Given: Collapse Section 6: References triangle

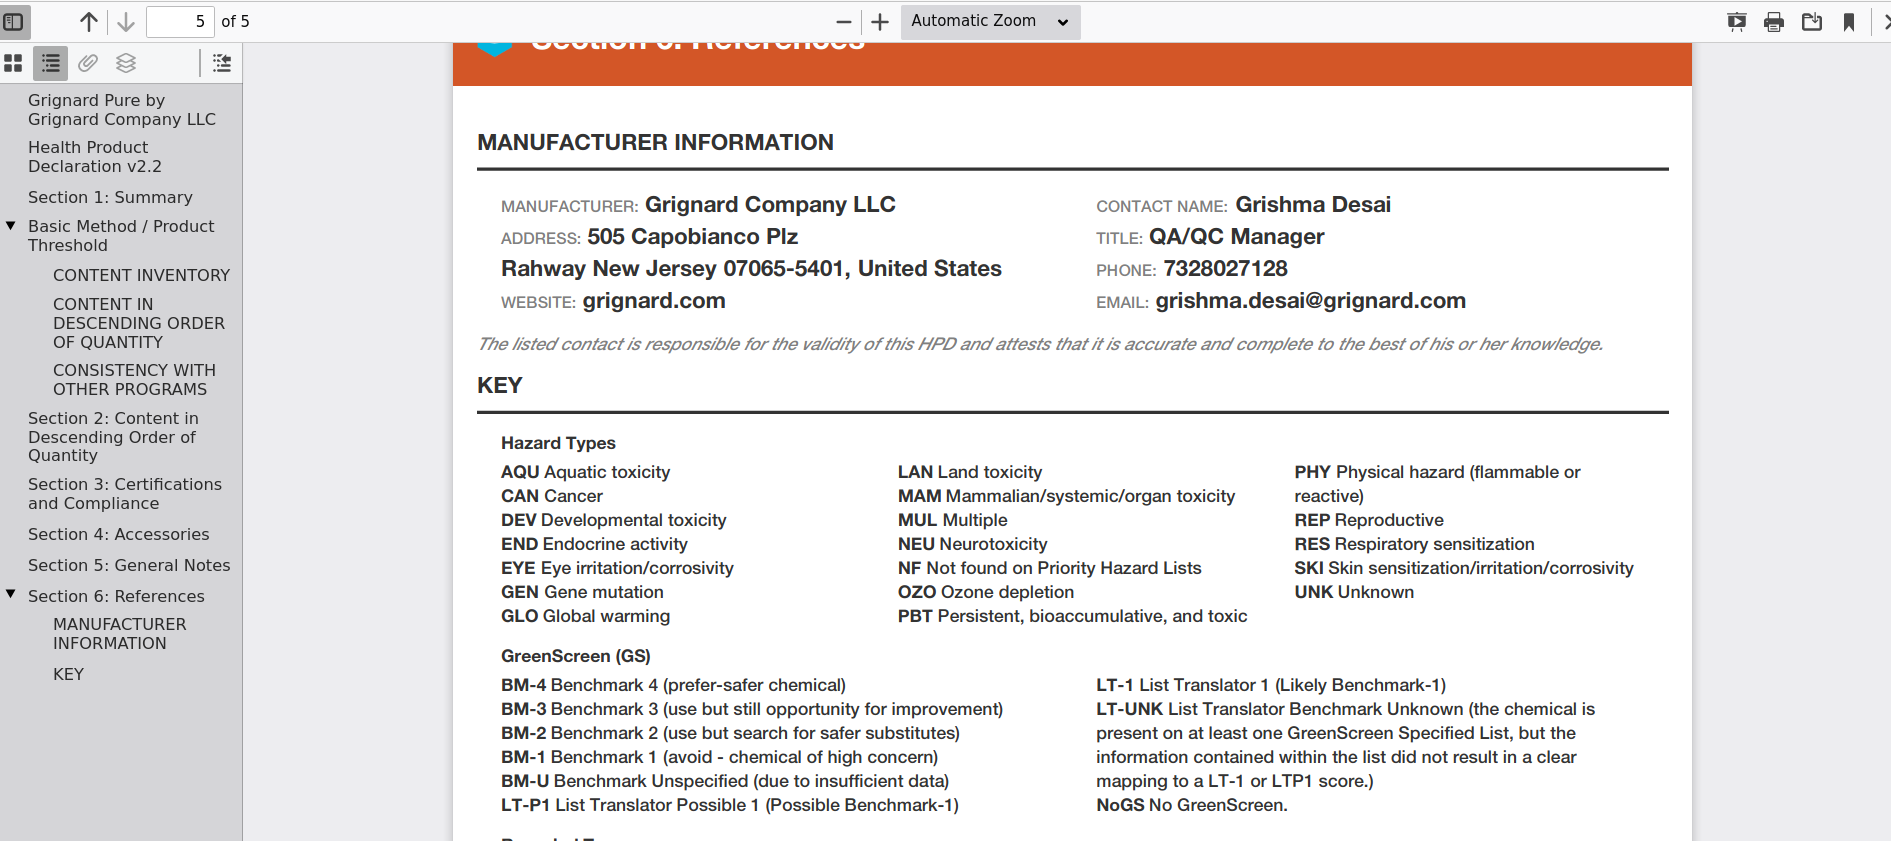Looking at the screenshot, I should click(11, 595).
